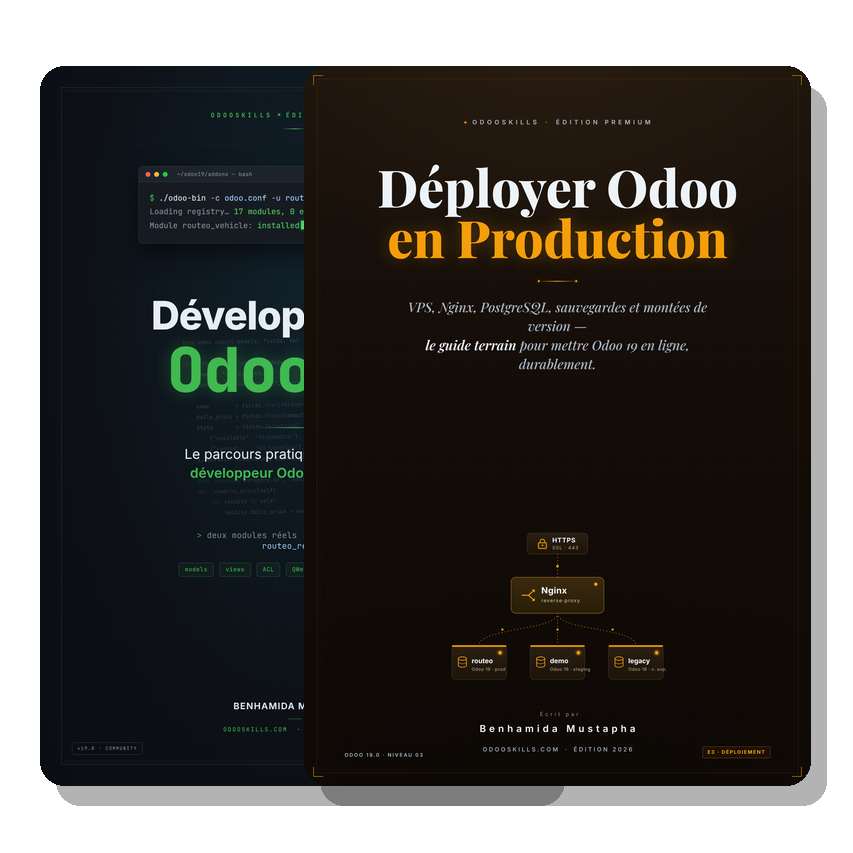The height and width of the screenshot is (853, 853).
Task: Click 'ODOO 19.0 · NIVEAU 03' footer text
Action: click(384, 755)
